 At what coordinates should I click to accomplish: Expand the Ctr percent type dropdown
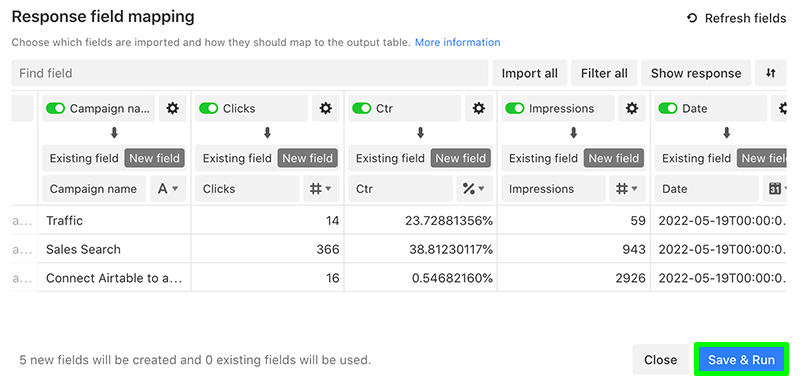474,189
